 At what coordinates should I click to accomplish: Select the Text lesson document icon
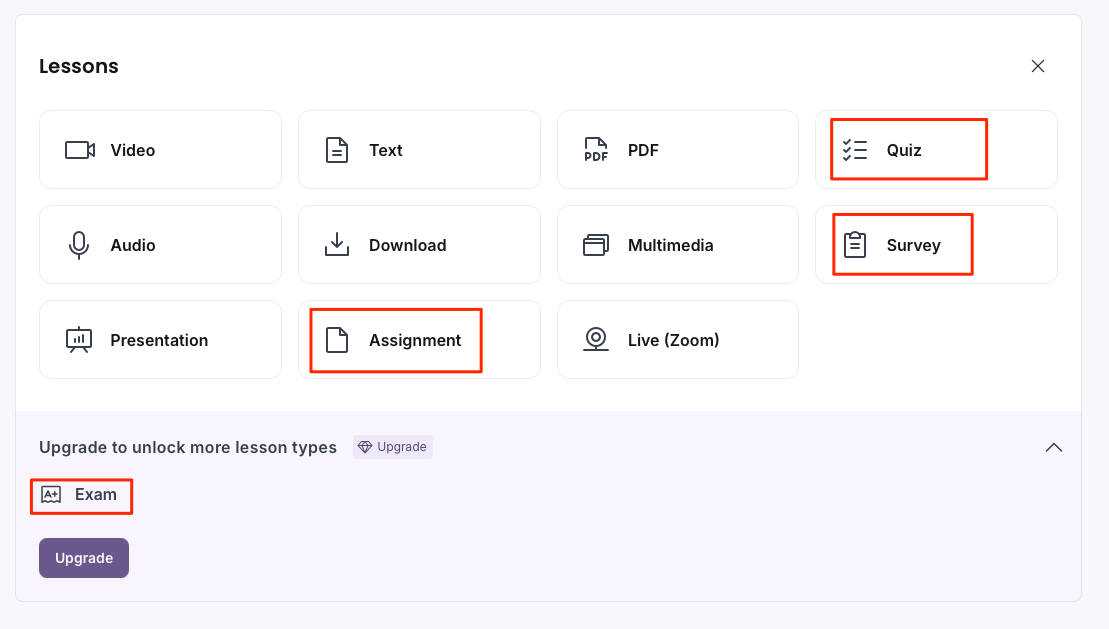pyautogui.click(x=337, y=149)
